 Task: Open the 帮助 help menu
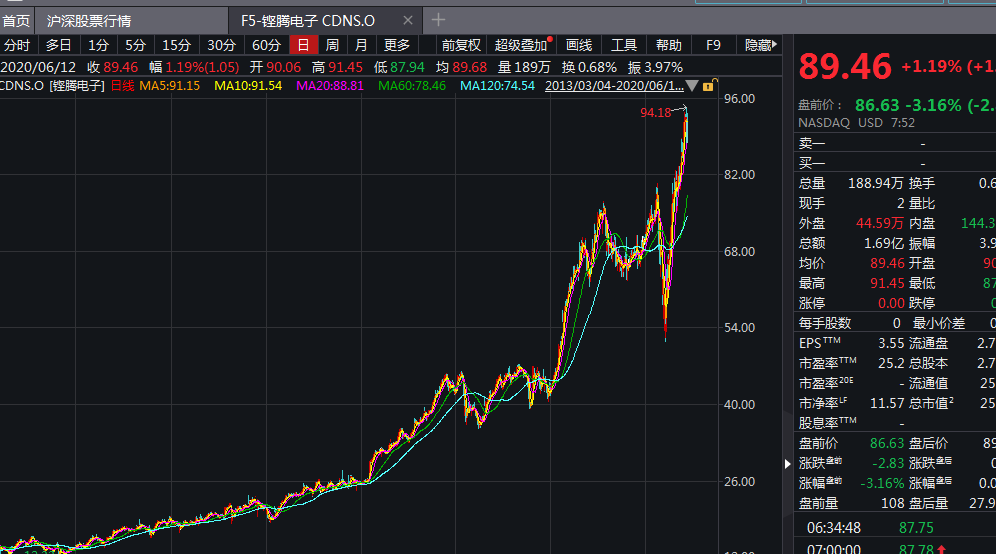point(668,45)
